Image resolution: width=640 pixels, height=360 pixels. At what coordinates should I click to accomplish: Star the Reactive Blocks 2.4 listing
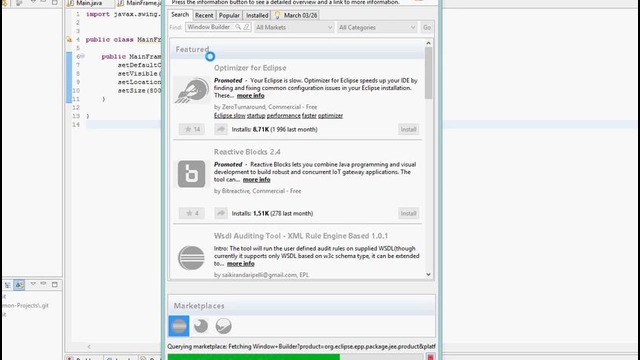[191, 213]
